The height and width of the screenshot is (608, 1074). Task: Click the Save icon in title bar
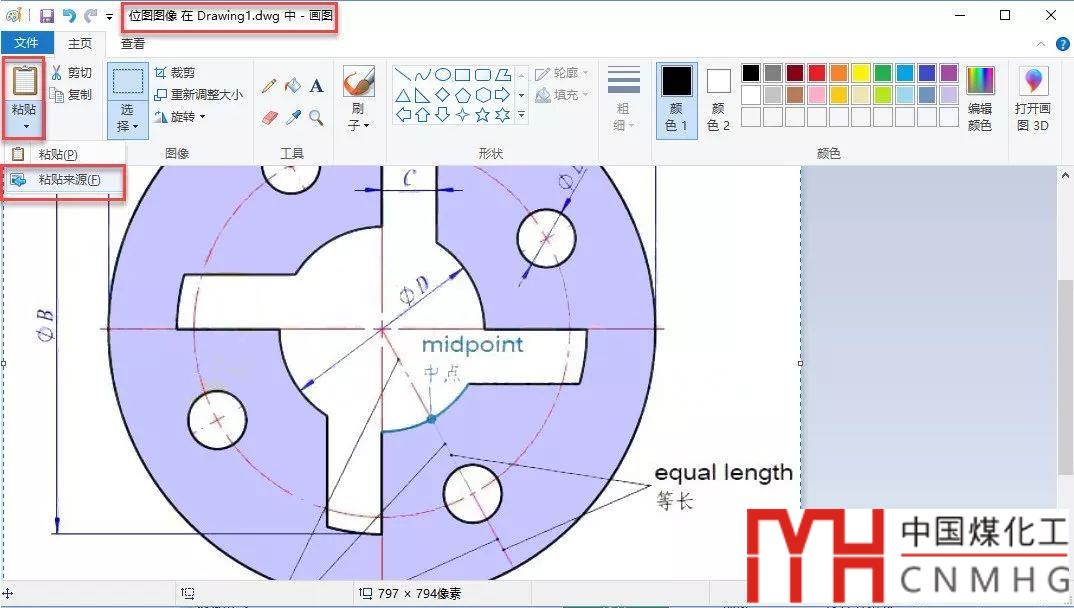coord(47,16)
